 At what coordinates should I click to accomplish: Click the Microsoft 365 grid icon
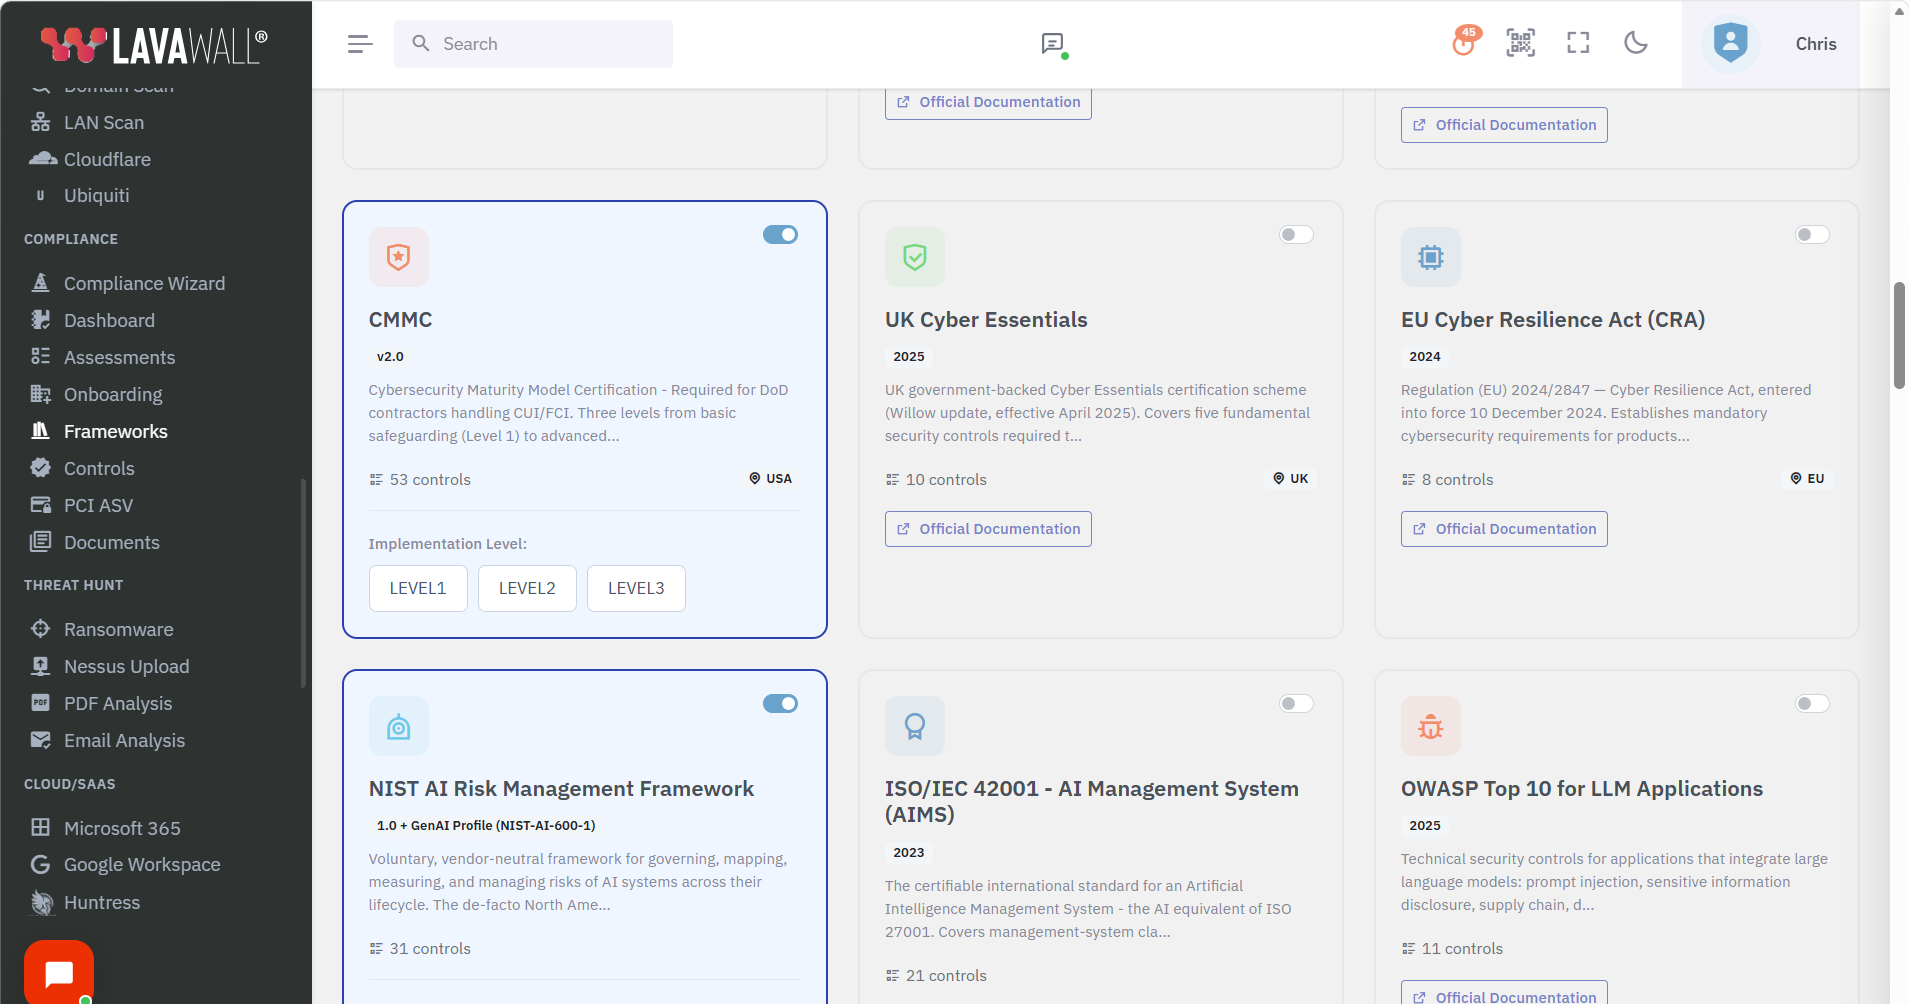pos(40,827)
